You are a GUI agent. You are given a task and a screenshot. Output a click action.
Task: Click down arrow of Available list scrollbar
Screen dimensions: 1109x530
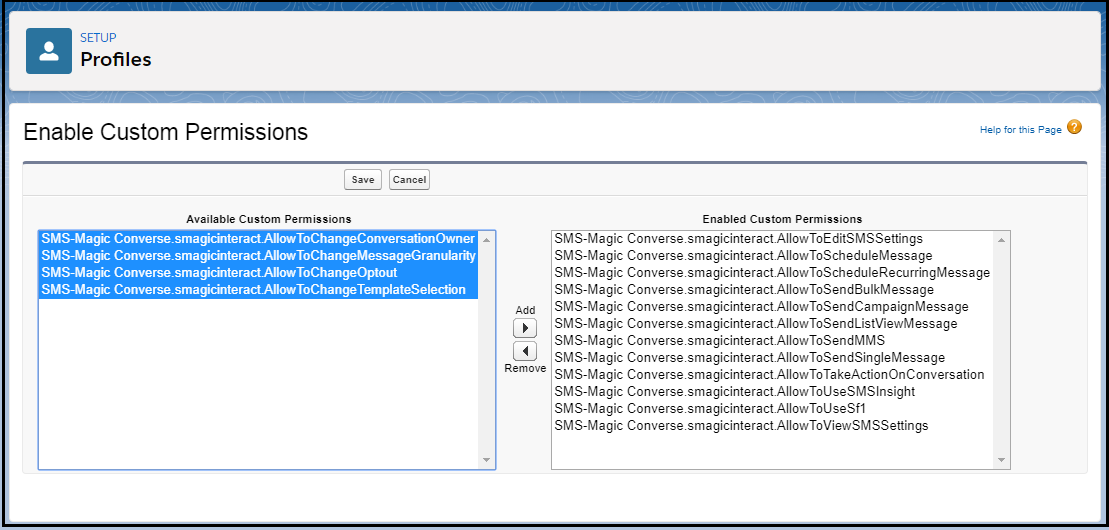pos(487,461)
